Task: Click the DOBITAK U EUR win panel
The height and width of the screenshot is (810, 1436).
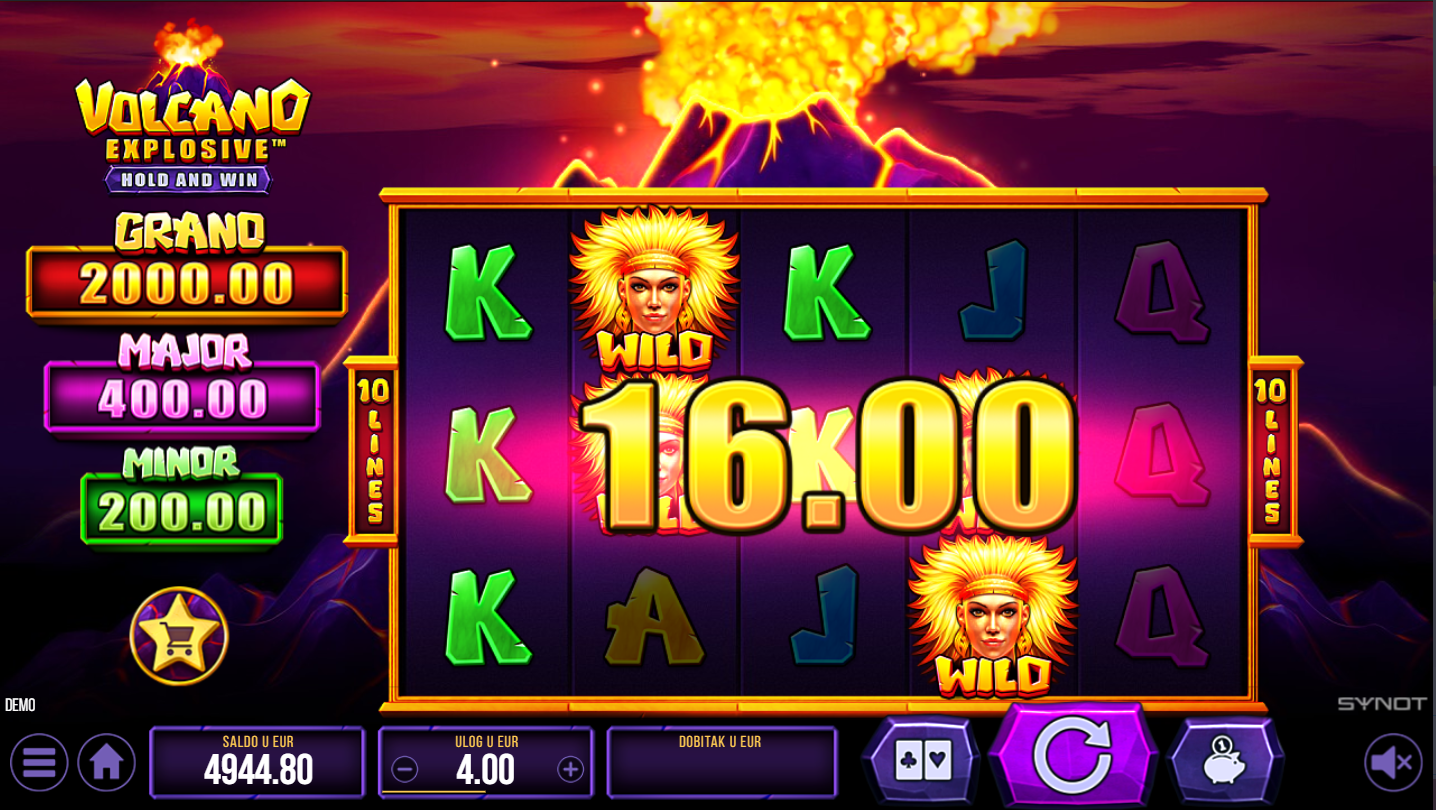Action: point(721,762)
